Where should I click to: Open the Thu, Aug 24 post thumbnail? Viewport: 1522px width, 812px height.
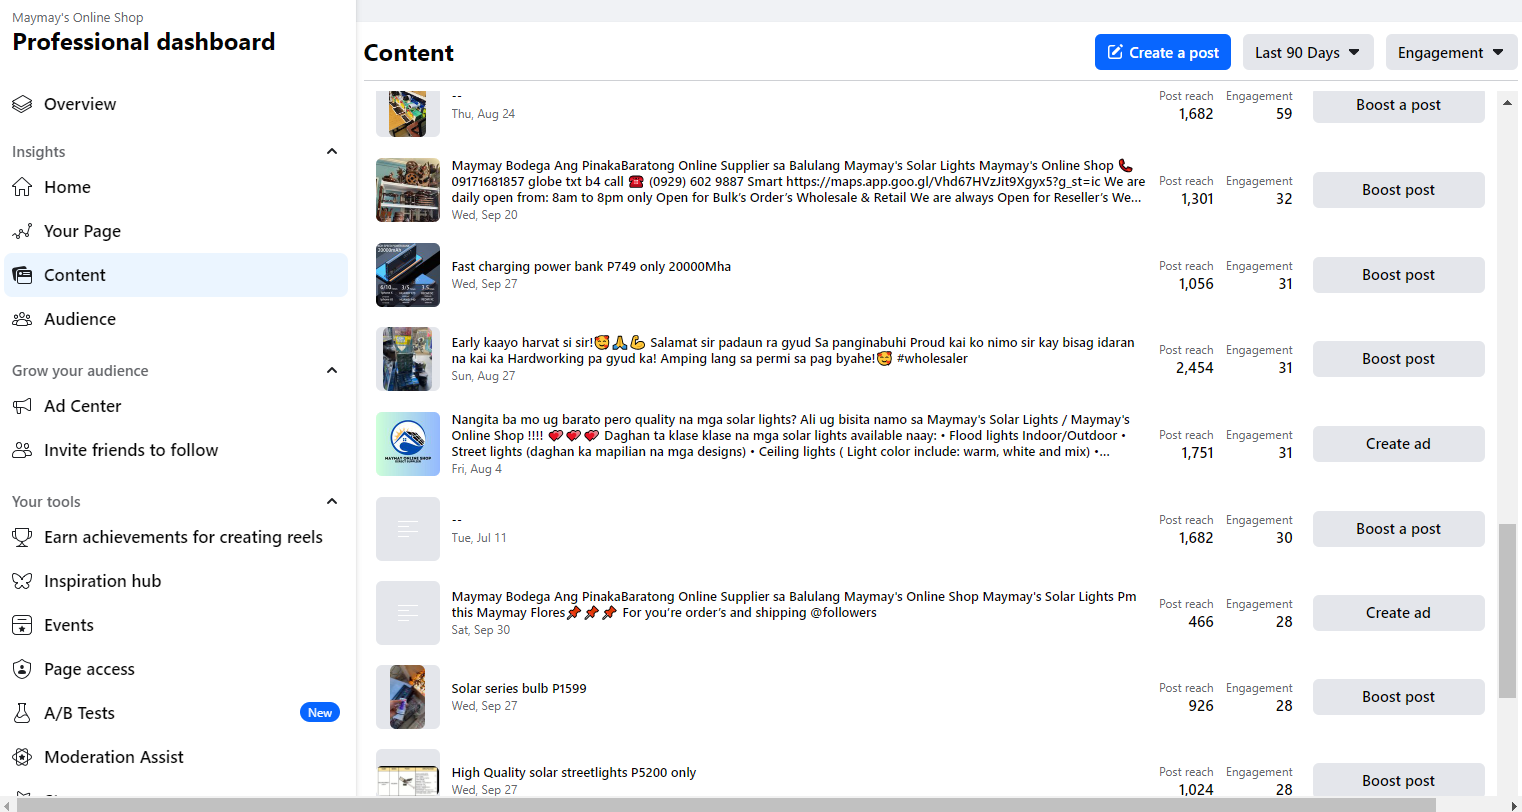(408, 113)
